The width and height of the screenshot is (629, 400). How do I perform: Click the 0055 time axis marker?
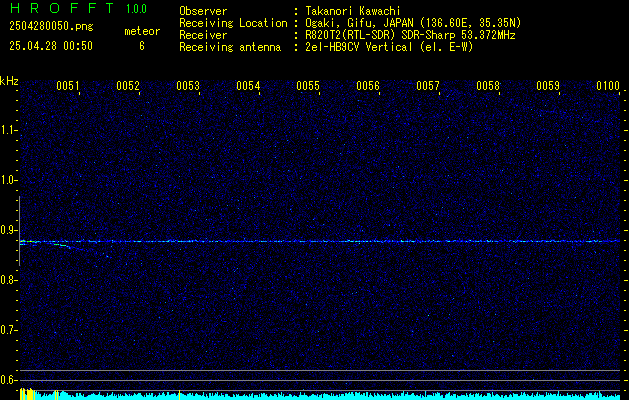pyautogui.click(x=308, y=86)
